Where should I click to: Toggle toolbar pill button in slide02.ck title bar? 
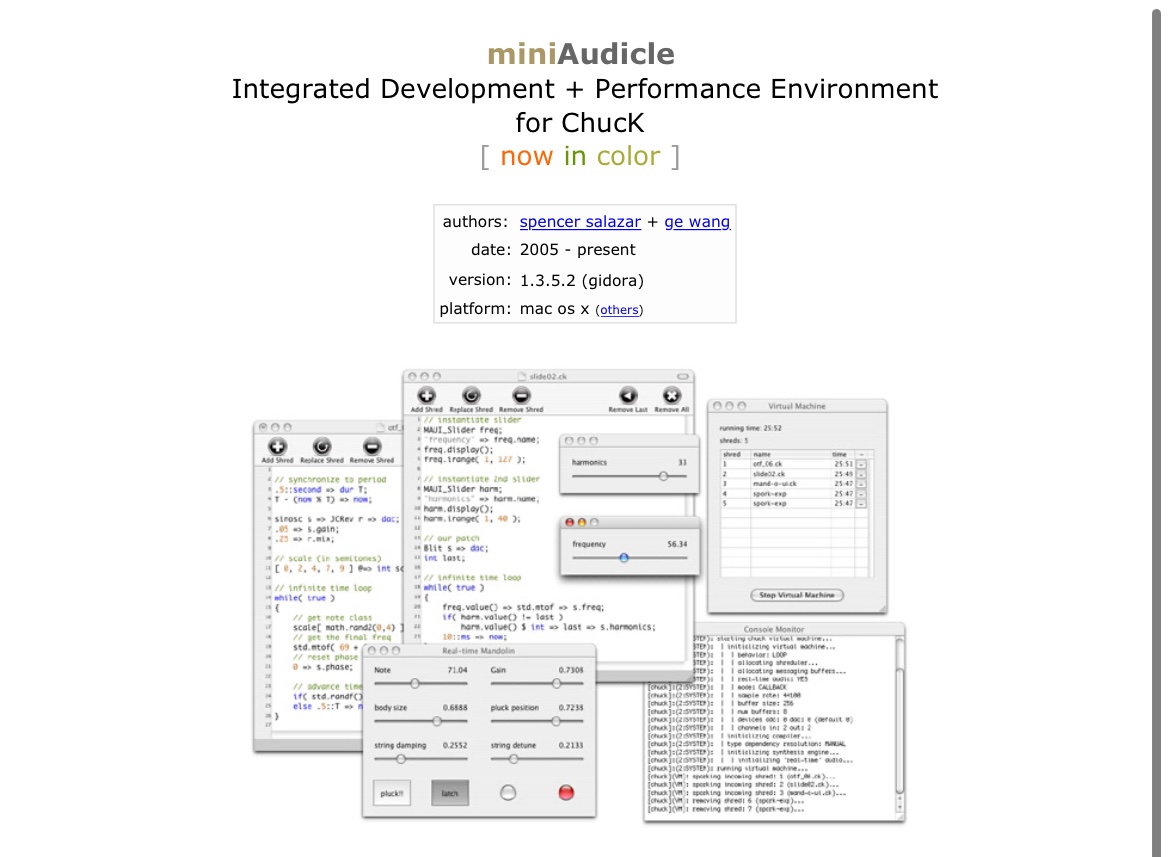pyautogui.click(x=683, y=377)
